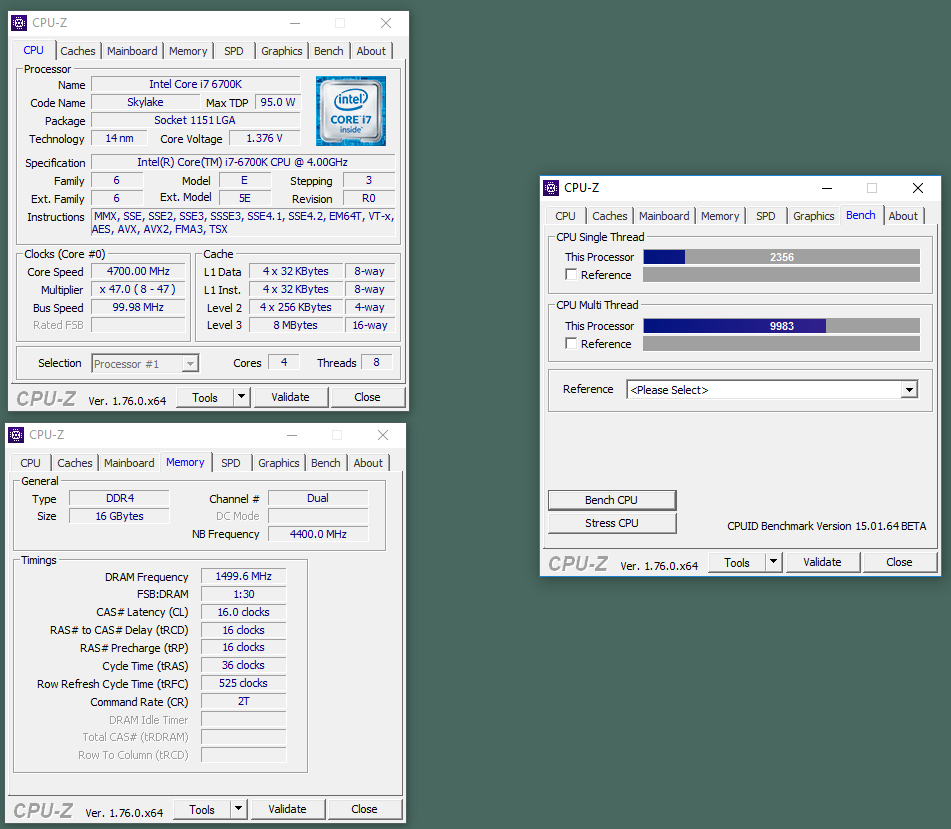Click multi thread score bar showing 9983
This screenshot has width=951, height=829.
click(x=782, y=326)
